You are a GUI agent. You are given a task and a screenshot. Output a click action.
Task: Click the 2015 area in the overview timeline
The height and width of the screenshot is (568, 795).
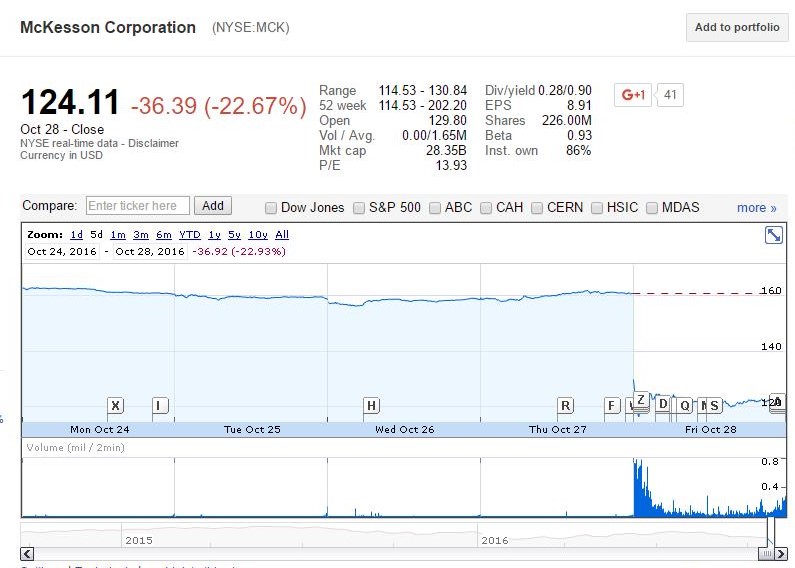[139, 540]
